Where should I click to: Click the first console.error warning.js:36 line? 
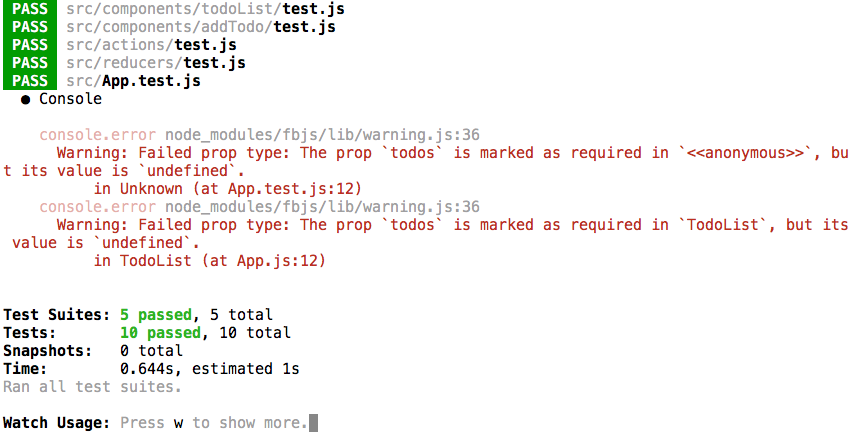click(259, 135)
